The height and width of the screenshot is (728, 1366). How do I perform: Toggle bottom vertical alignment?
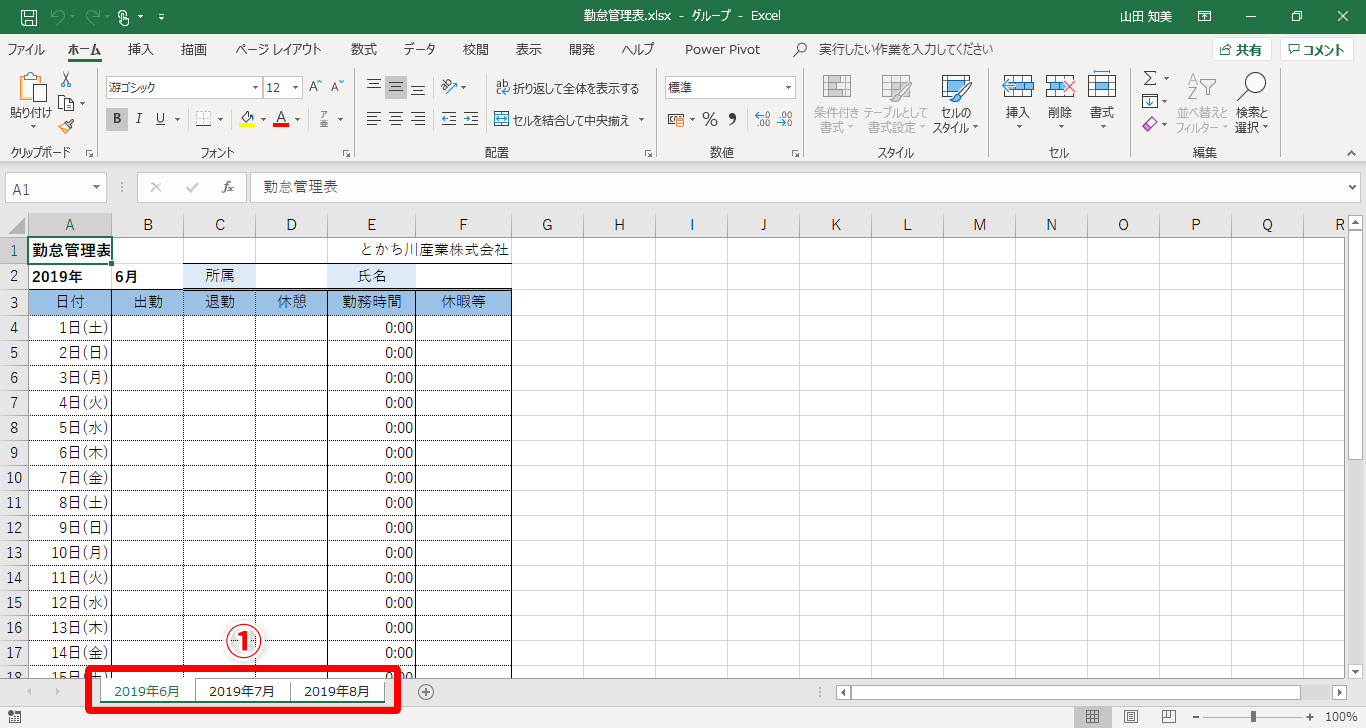coord(418,88)
